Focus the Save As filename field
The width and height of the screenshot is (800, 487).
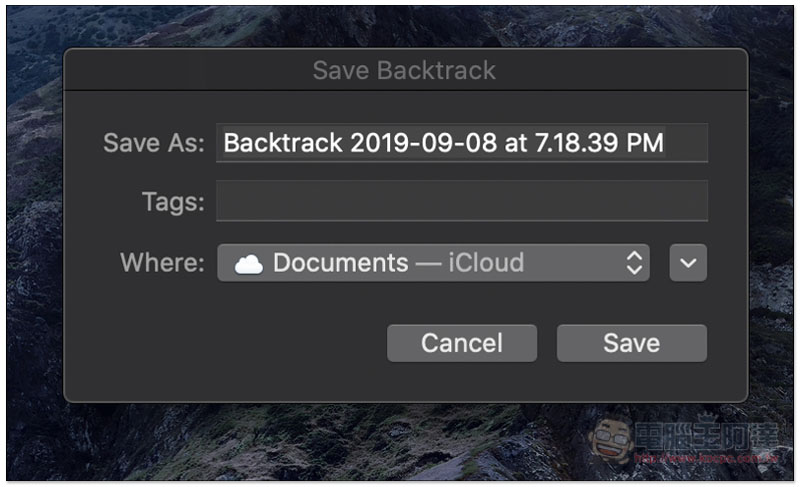[x=462, y=143]
